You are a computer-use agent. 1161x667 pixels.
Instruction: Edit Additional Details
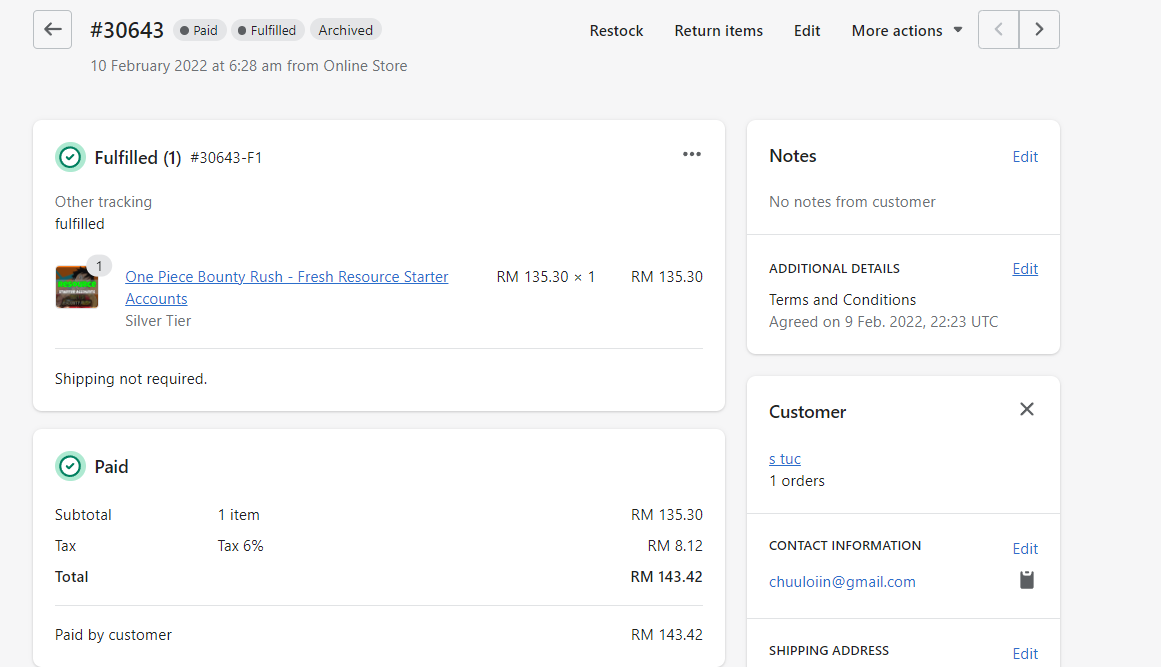[1025, 269]
